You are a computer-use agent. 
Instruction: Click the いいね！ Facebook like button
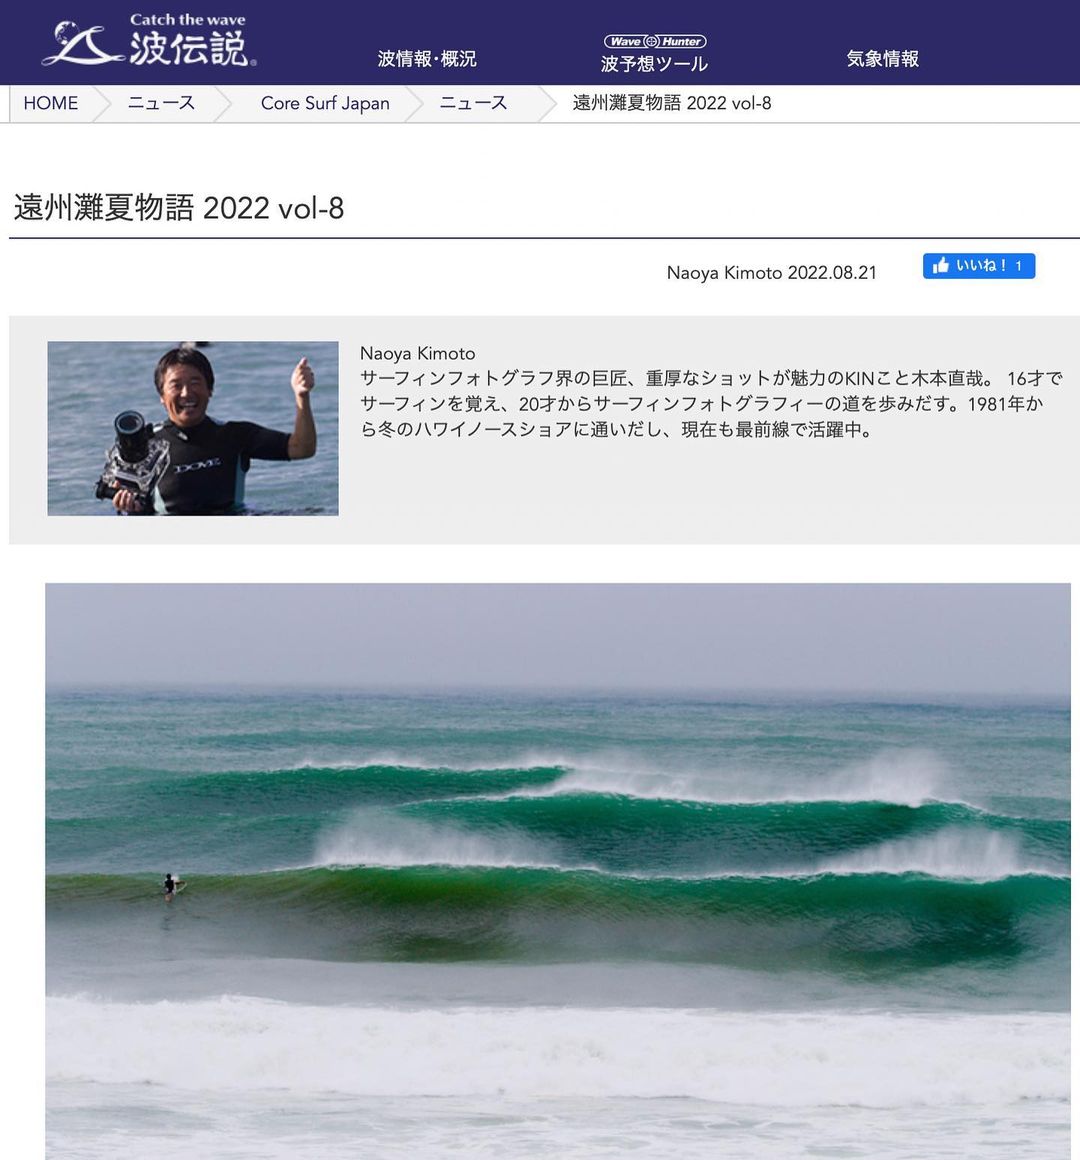coord(979,266)
